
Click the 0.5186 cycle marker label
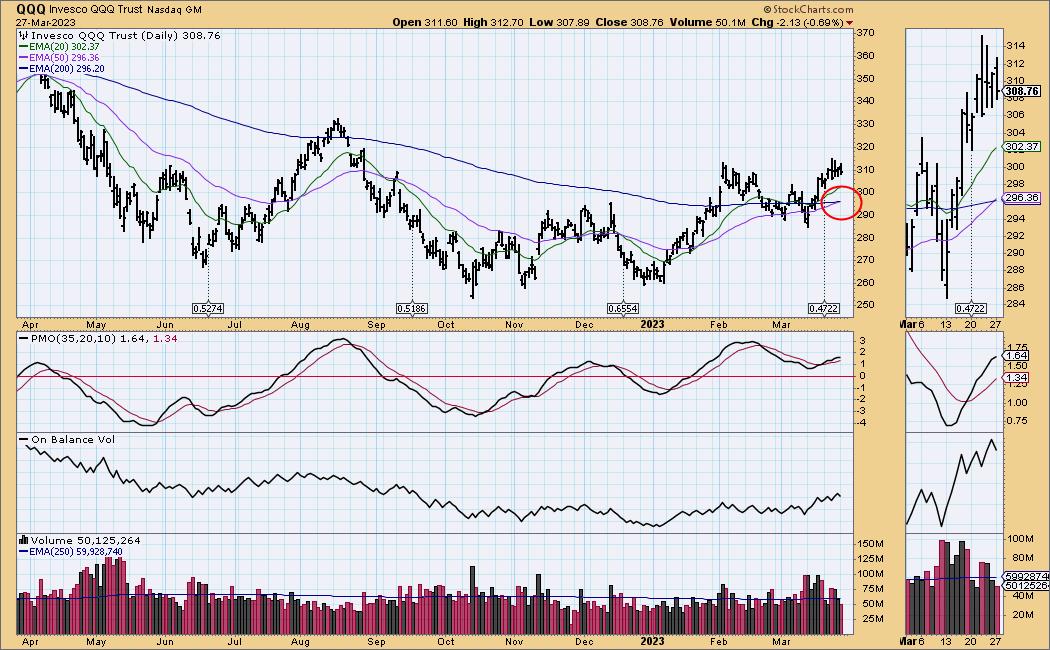pos(412,309)
